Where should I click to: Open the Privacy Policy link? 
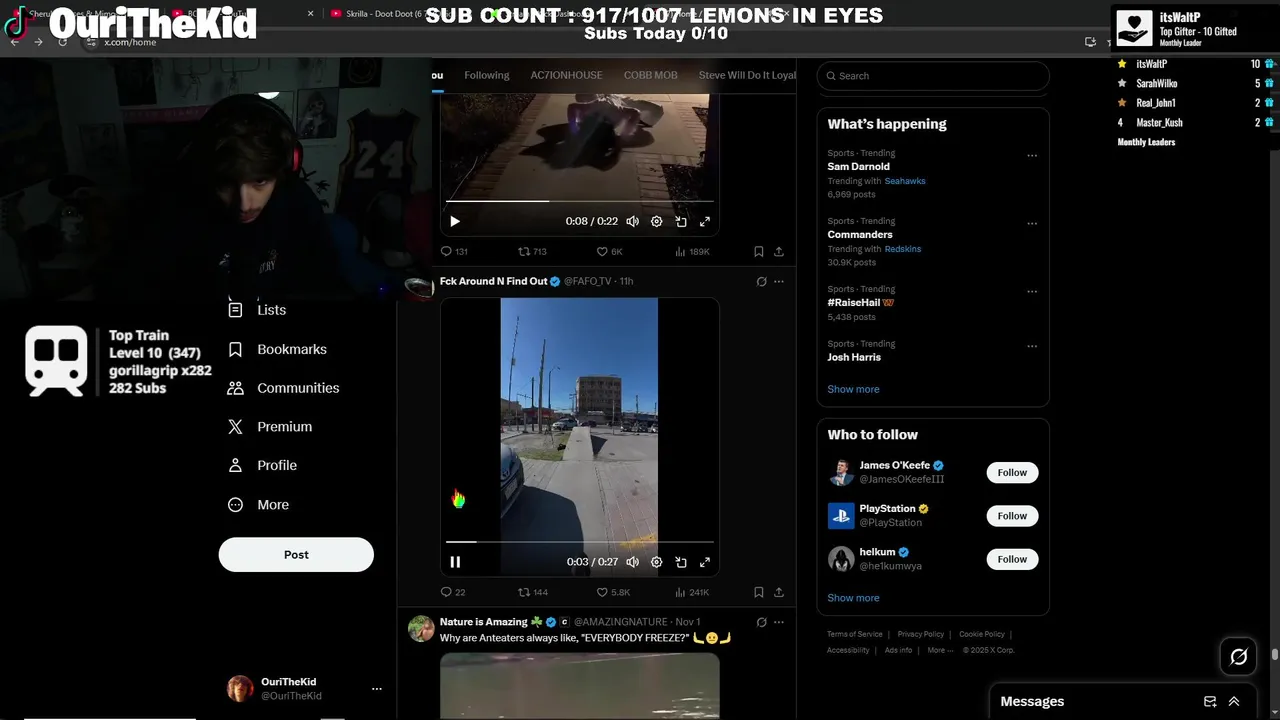[921, 634]
